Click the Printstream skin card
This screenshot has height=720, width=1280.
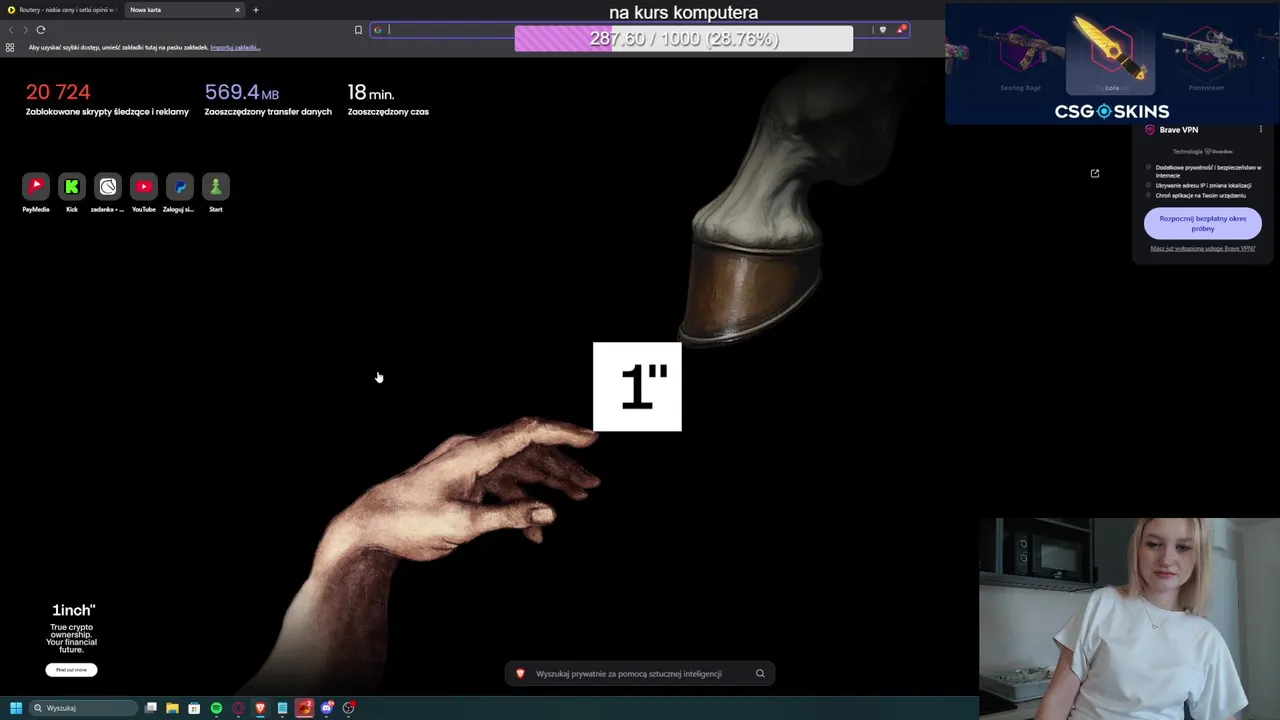click(x=1206, y=53)
